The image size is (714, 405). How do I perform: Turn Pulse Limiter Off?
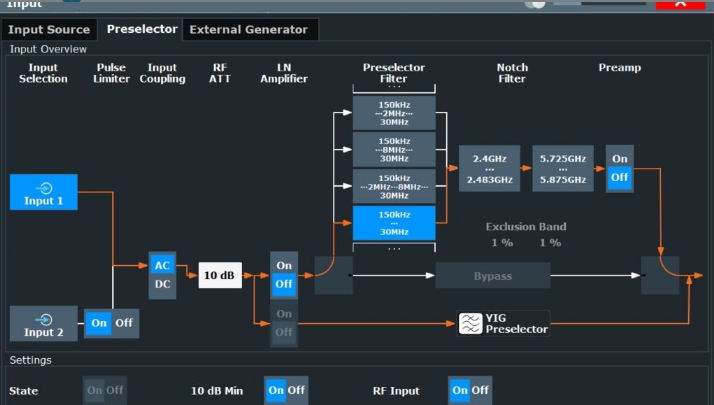tap(124, 323)
